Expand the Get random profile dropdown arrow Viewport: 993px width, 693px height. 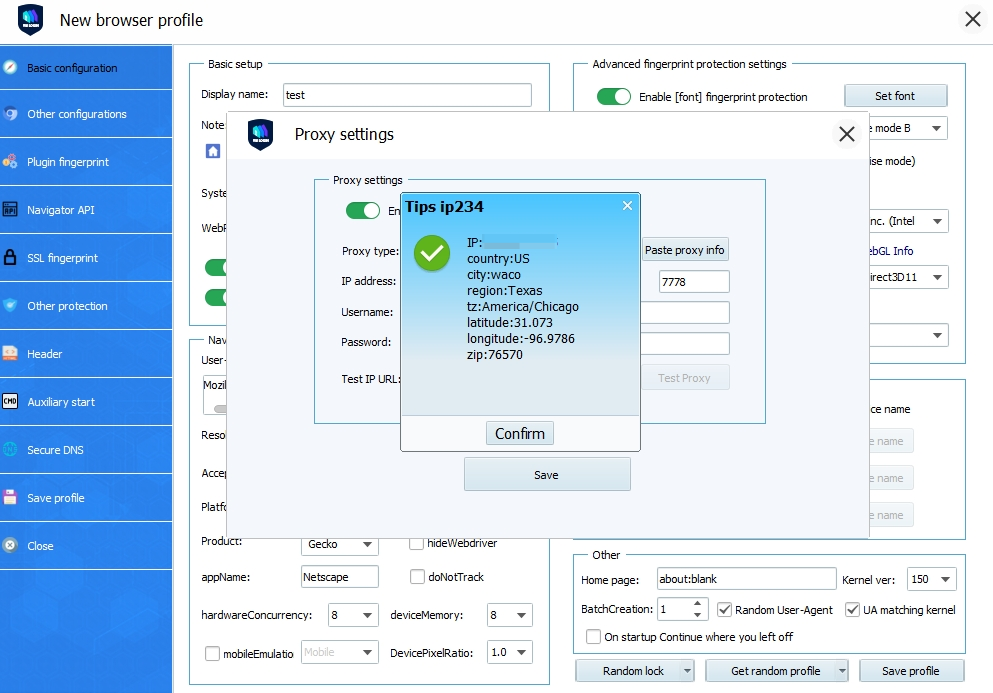[842, 671]
